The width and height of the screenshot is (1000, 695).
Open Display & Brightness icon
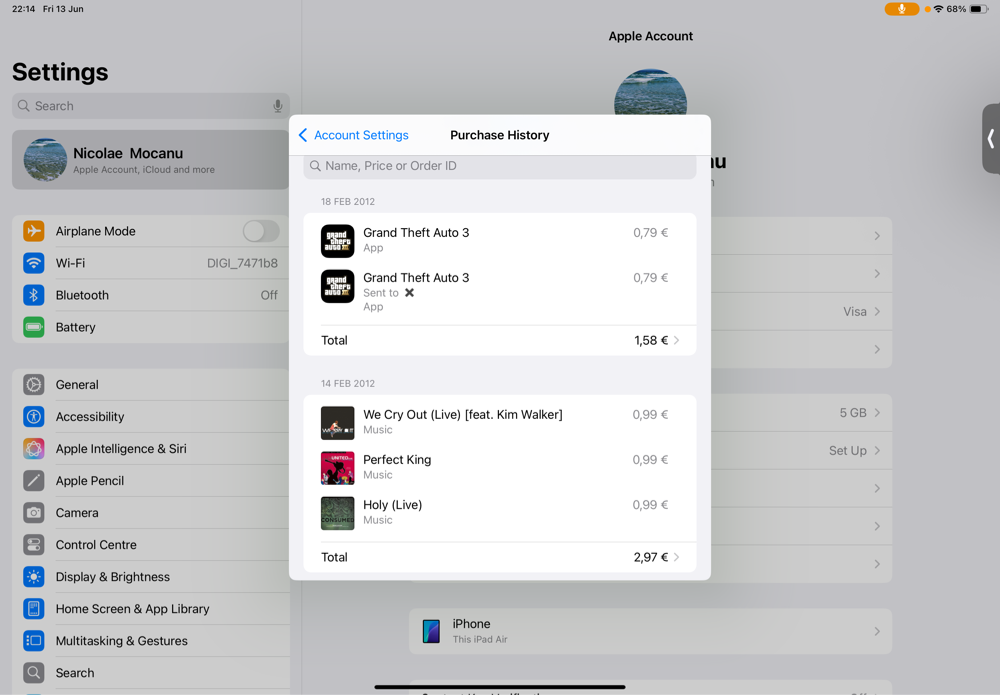[34, 577]
